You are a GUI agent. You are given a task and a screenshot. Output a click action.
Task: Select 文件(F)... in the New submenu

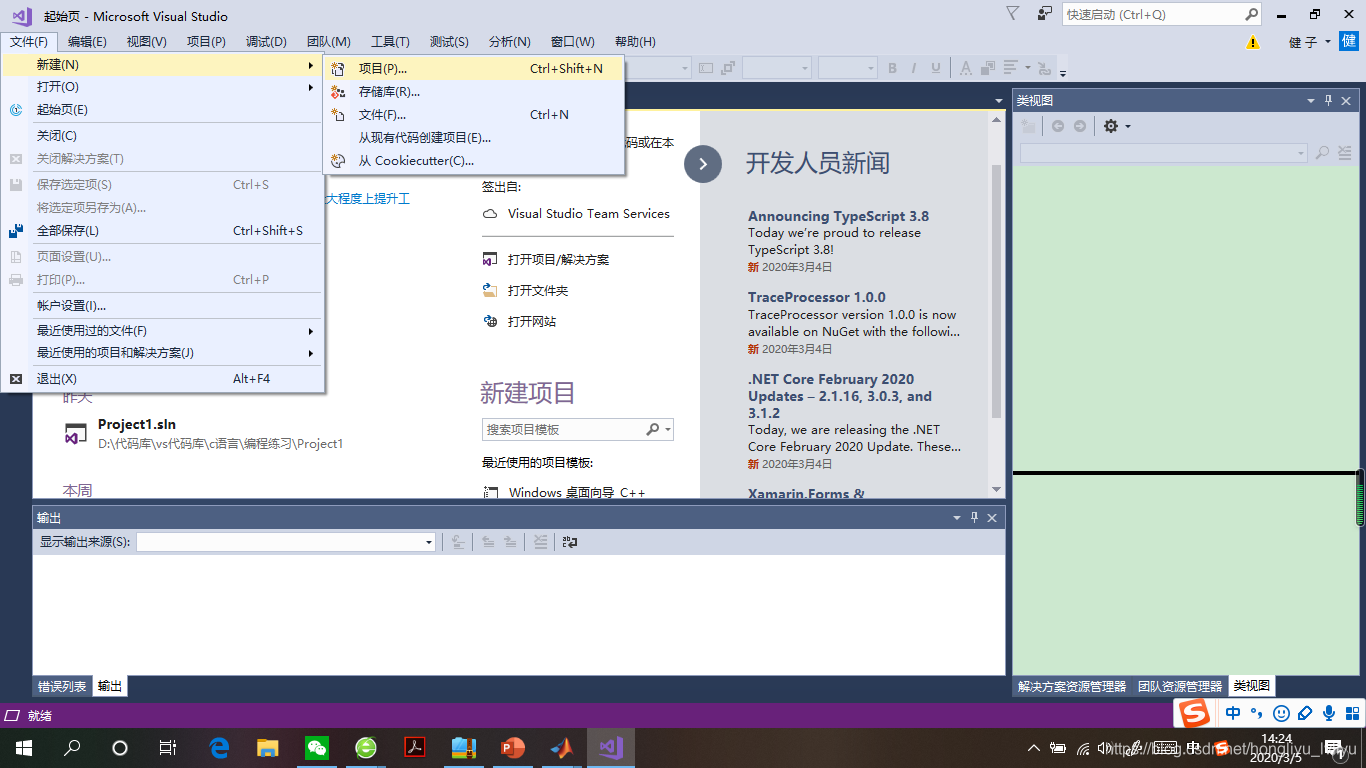[474, 114]
